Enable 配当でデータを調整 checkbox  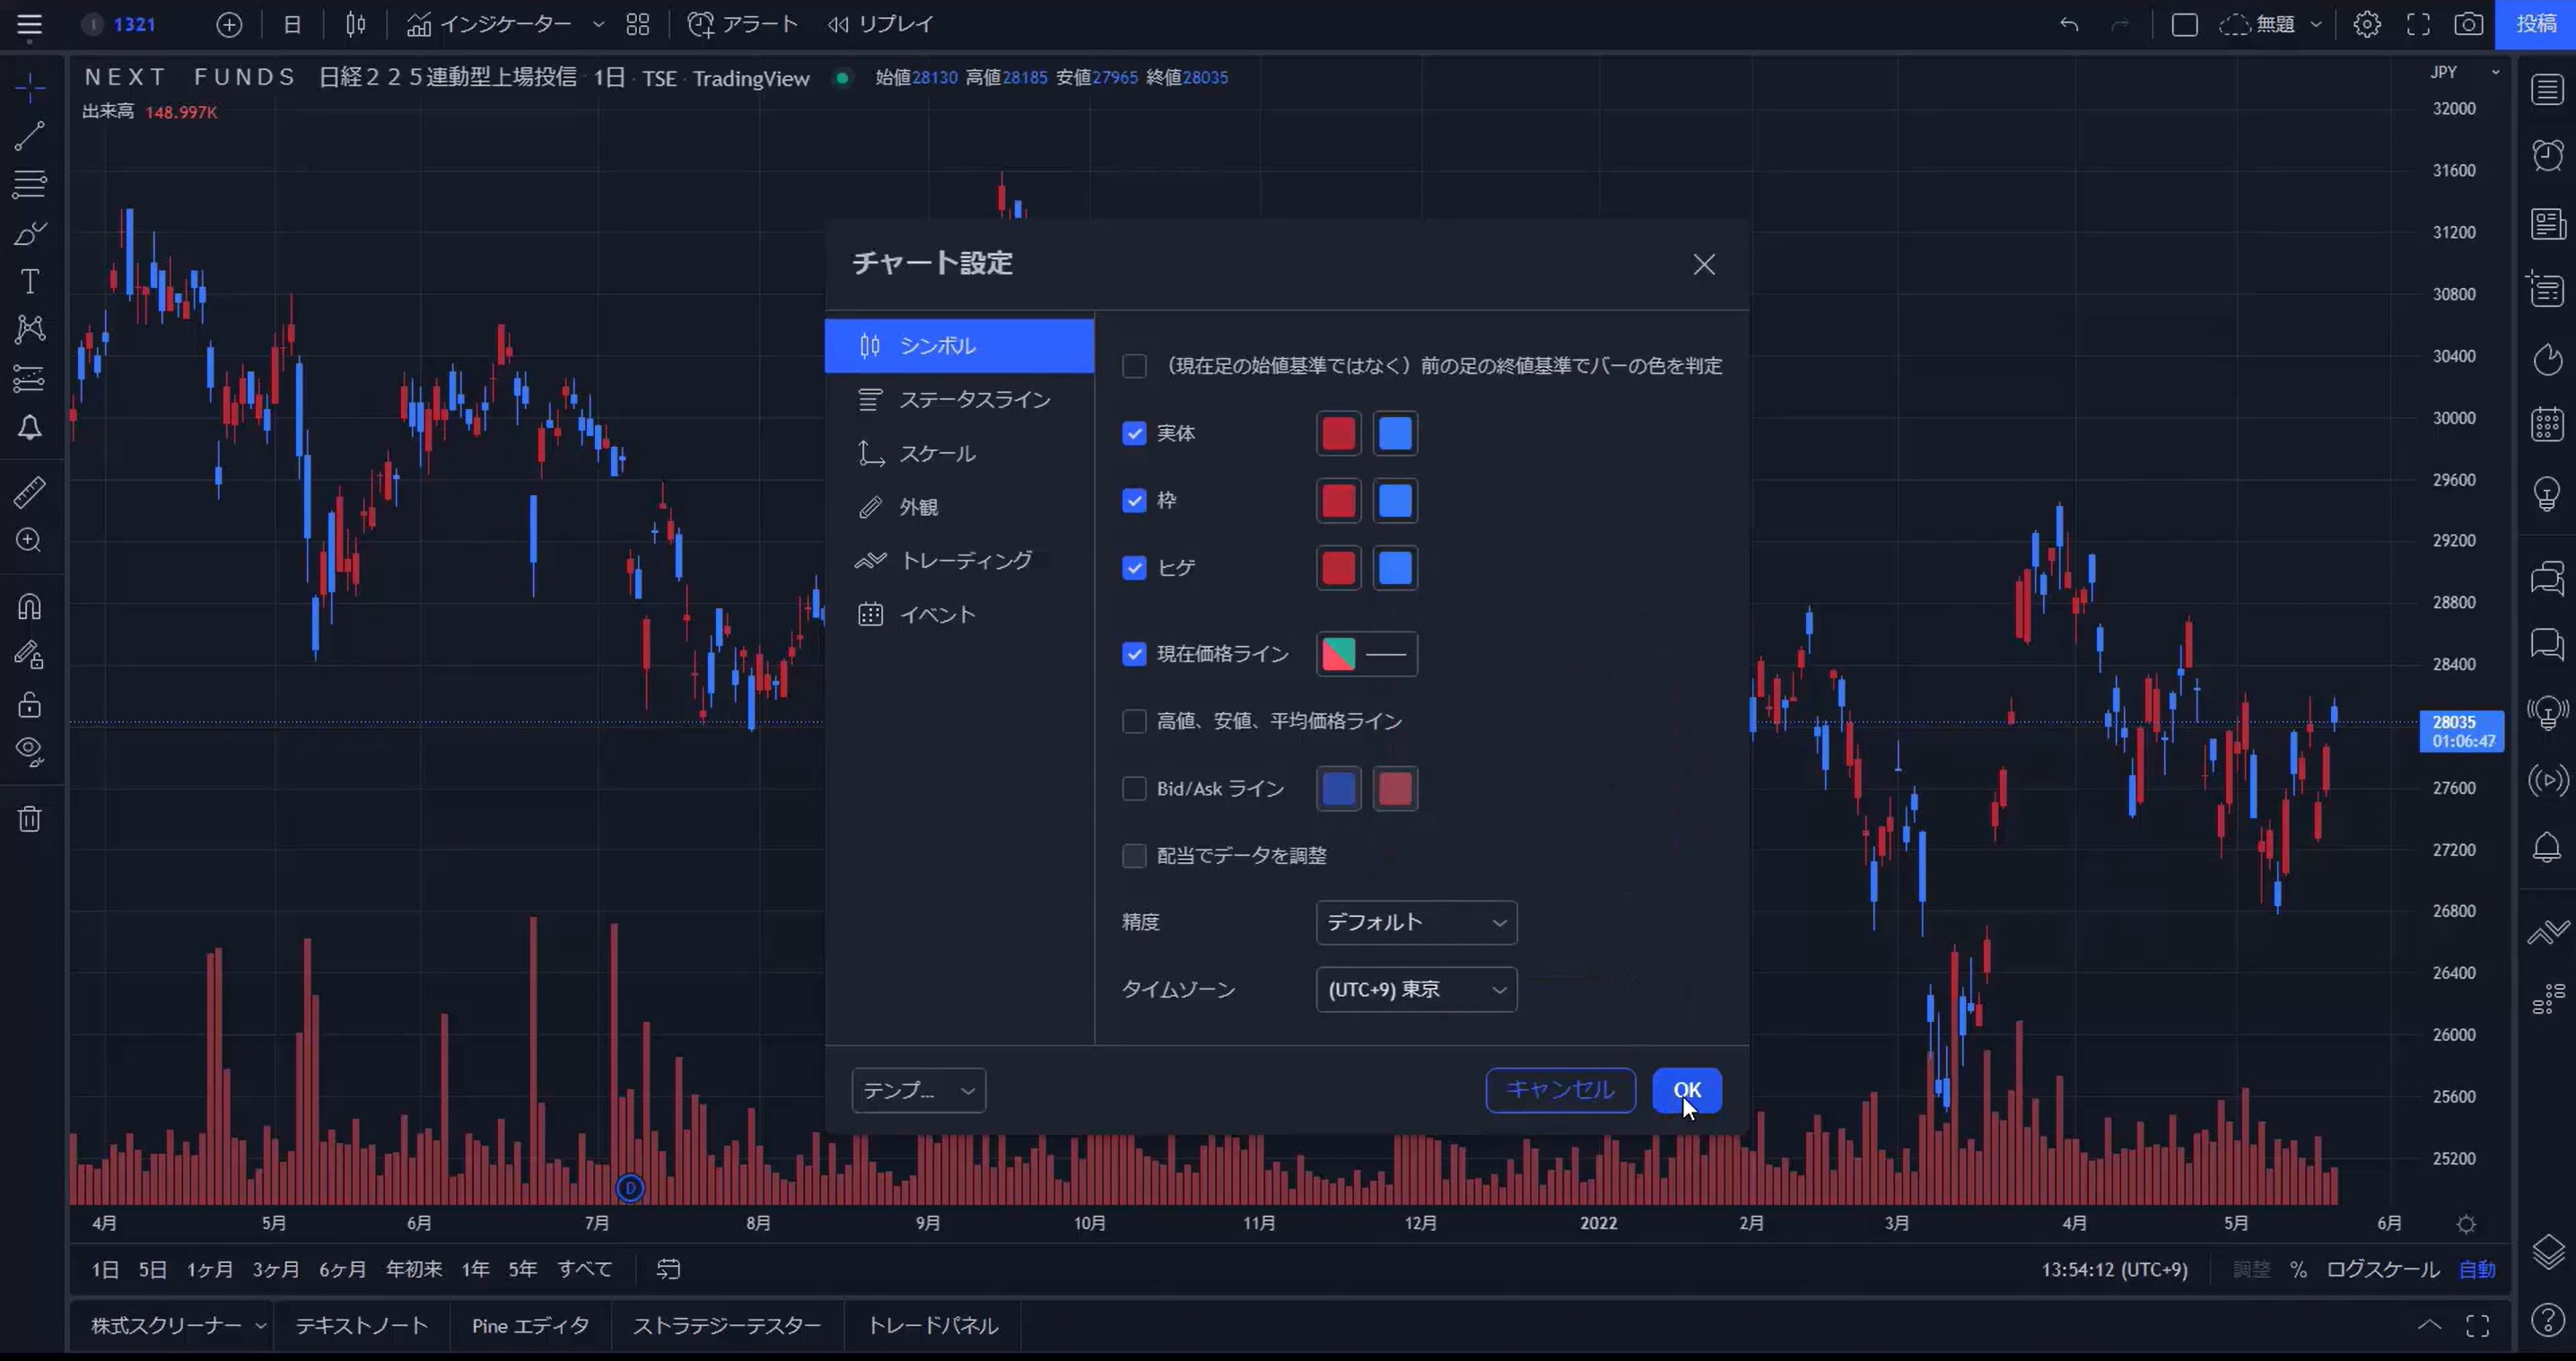pos(1133,855)
